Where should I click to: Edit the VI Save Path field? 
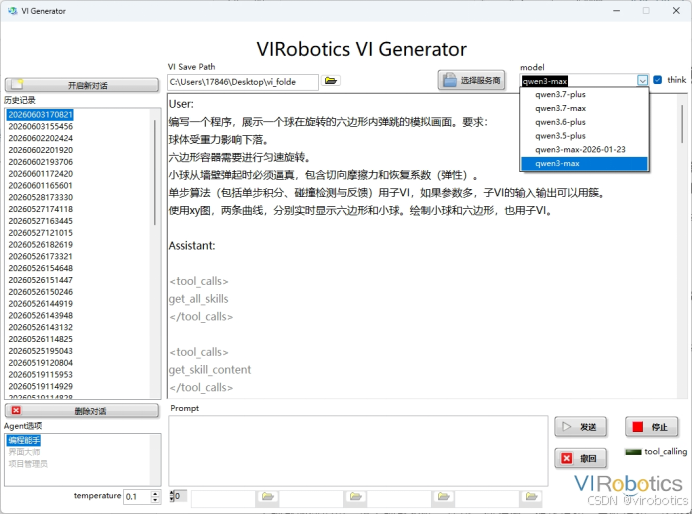[x=243, y=82]
